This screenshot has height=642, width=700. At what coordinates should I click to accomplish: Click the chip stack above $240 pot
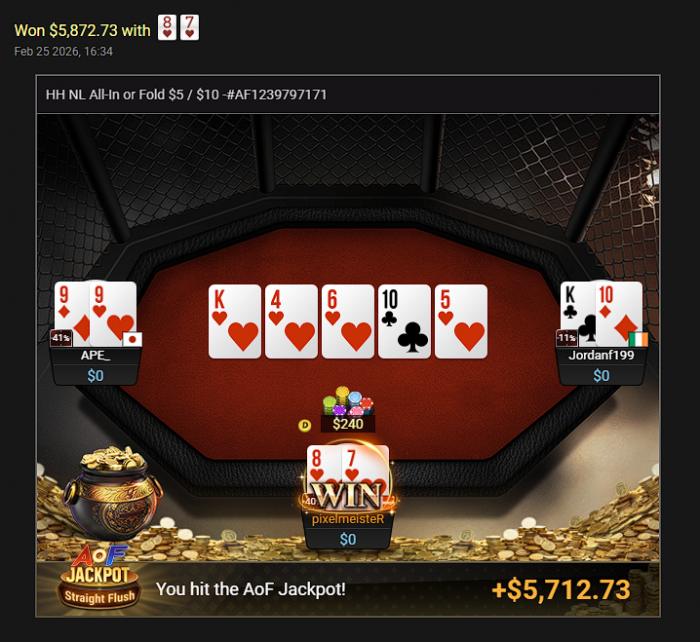[x=348, y=400]
